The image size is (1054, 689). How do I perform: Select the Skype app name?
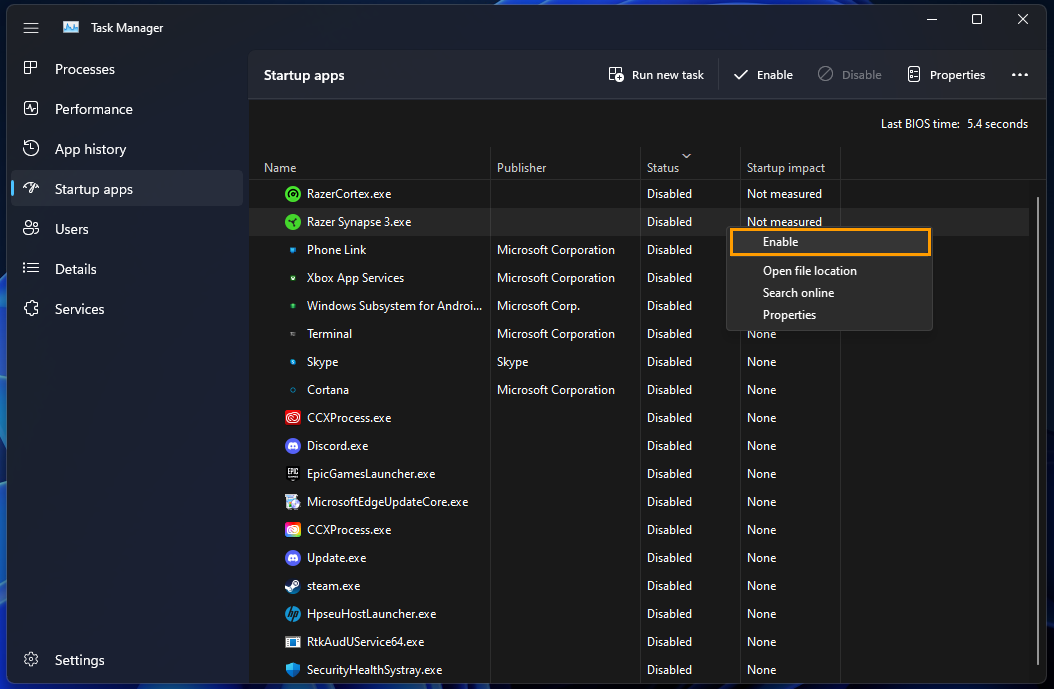pyautogui.click(x=323, y=362)
